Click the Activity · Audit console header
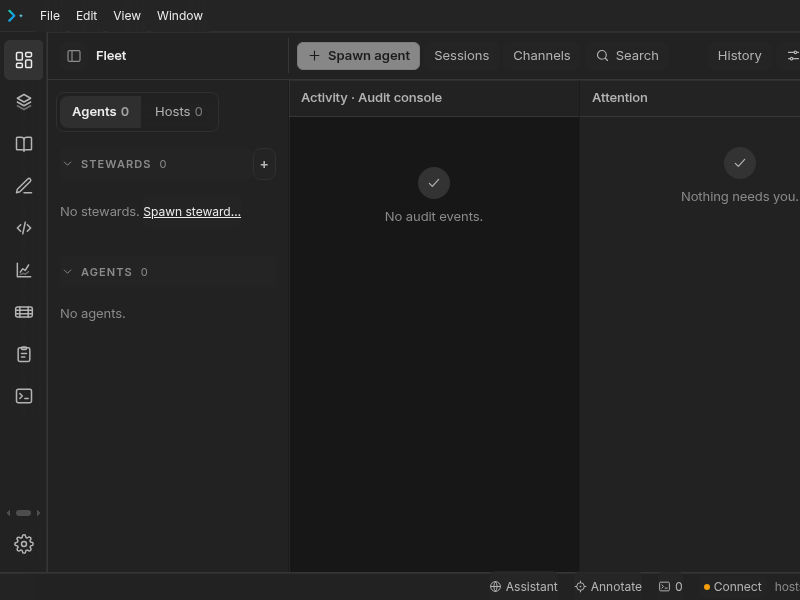The image size is (800, 600). tap(371, 98)
